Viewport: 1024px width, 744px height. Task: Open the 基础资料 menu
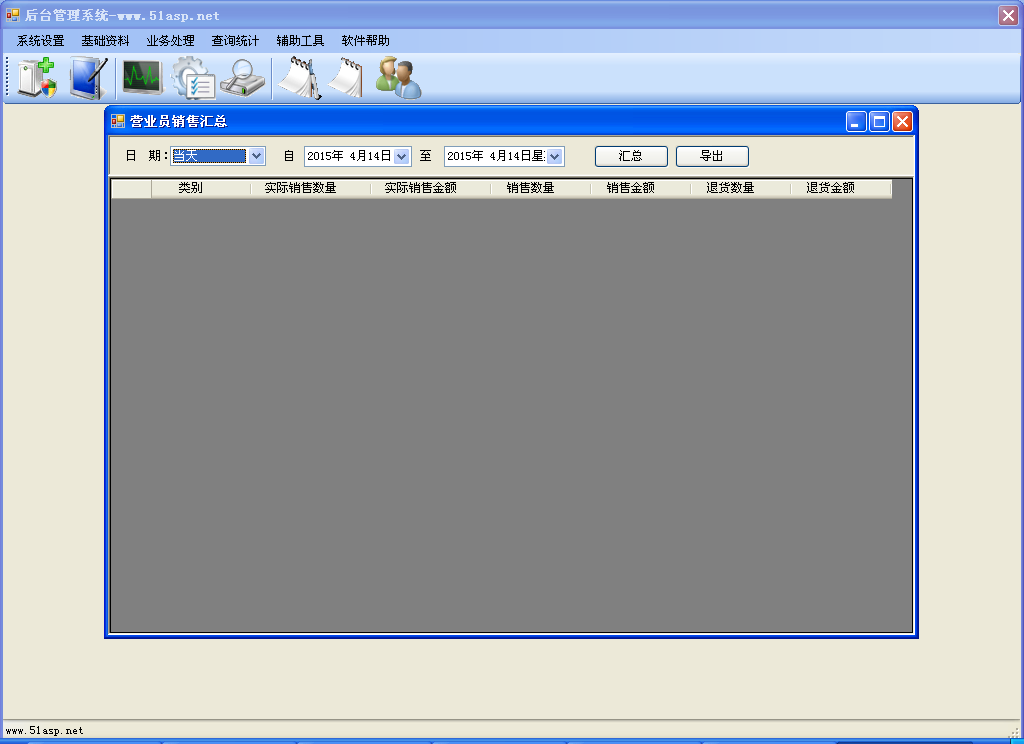[105, 41]
